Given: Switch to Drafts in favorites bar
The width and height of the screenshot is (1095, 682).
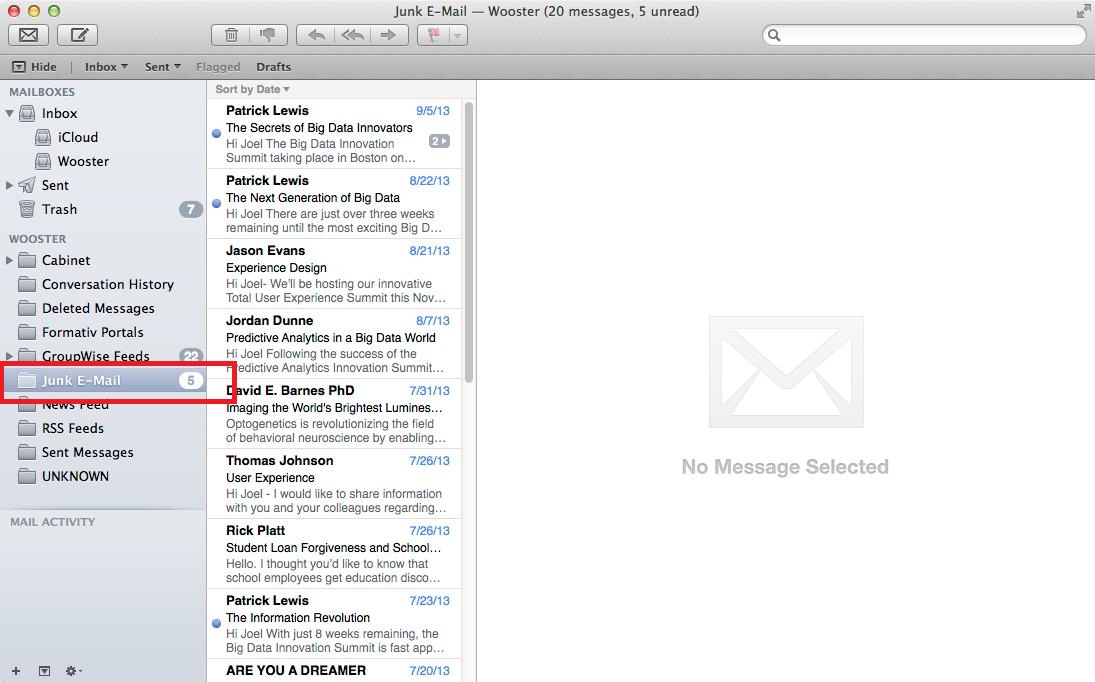Looking at the screenshot, I should click(x=273, y=67).
